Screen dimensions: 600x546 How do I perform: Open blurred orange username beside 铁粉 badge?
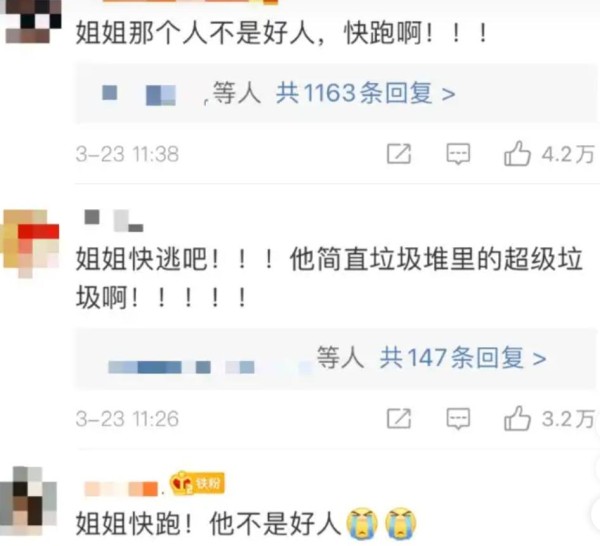121,489
